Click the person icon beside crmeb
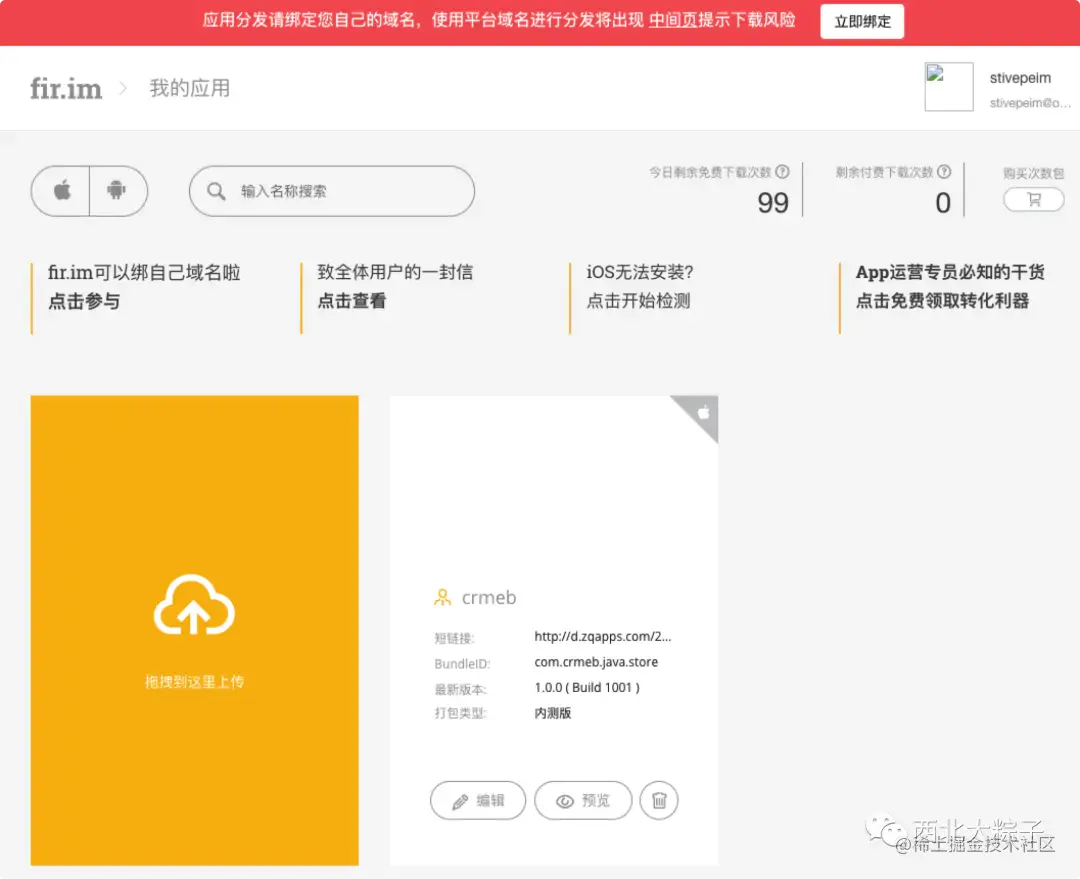The image size is (1080, 879). tap(442, 597)
